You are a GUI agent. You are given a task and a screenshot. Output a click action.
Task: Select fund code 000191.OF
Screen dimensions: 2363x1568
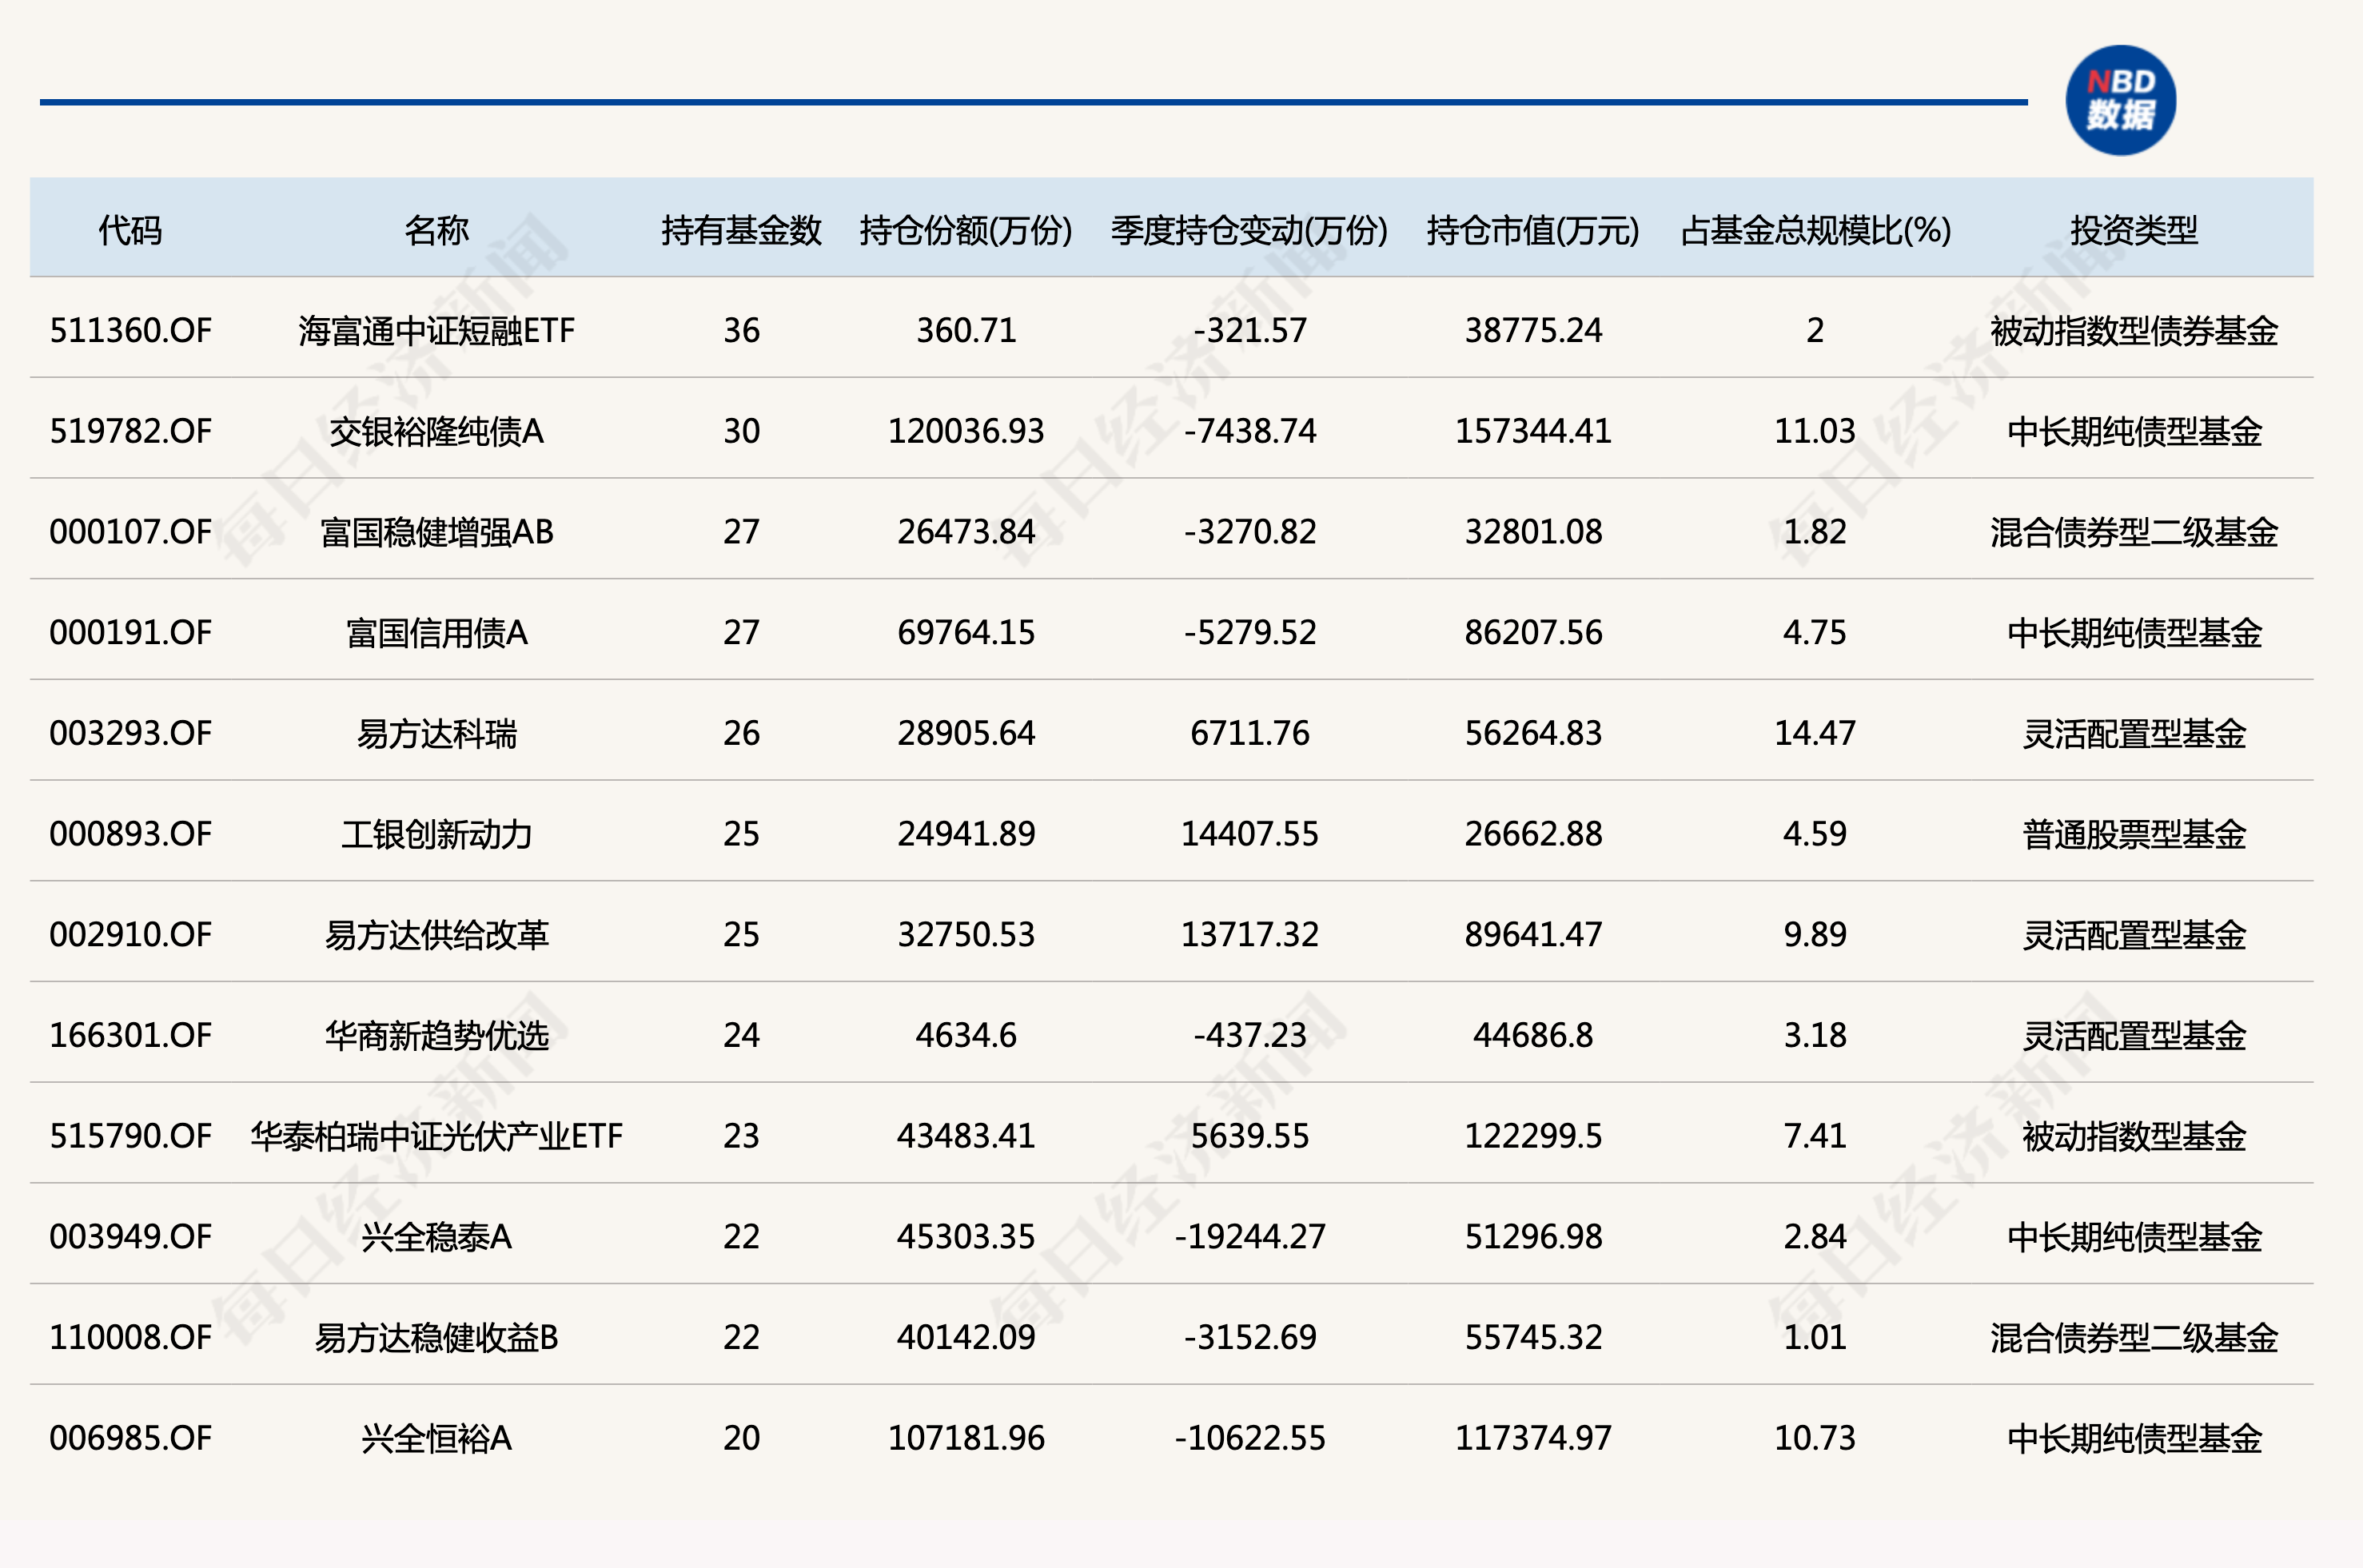click(x=131, y=632)
